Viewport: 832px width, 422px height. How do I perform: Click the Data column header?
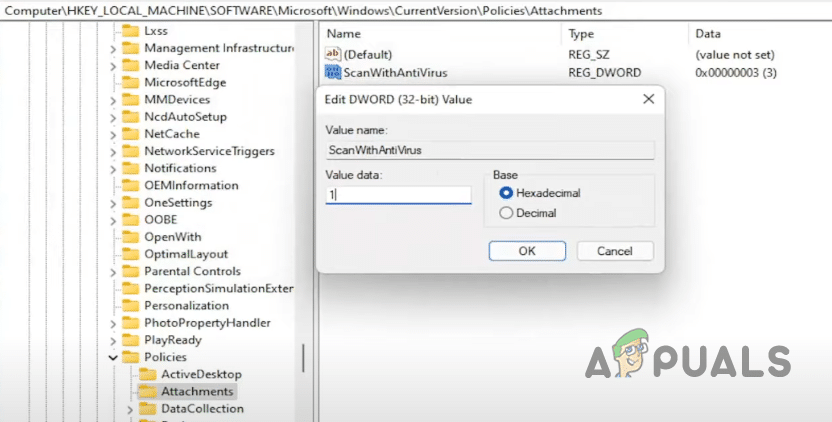pyautogui.click(x=708, y=34)
